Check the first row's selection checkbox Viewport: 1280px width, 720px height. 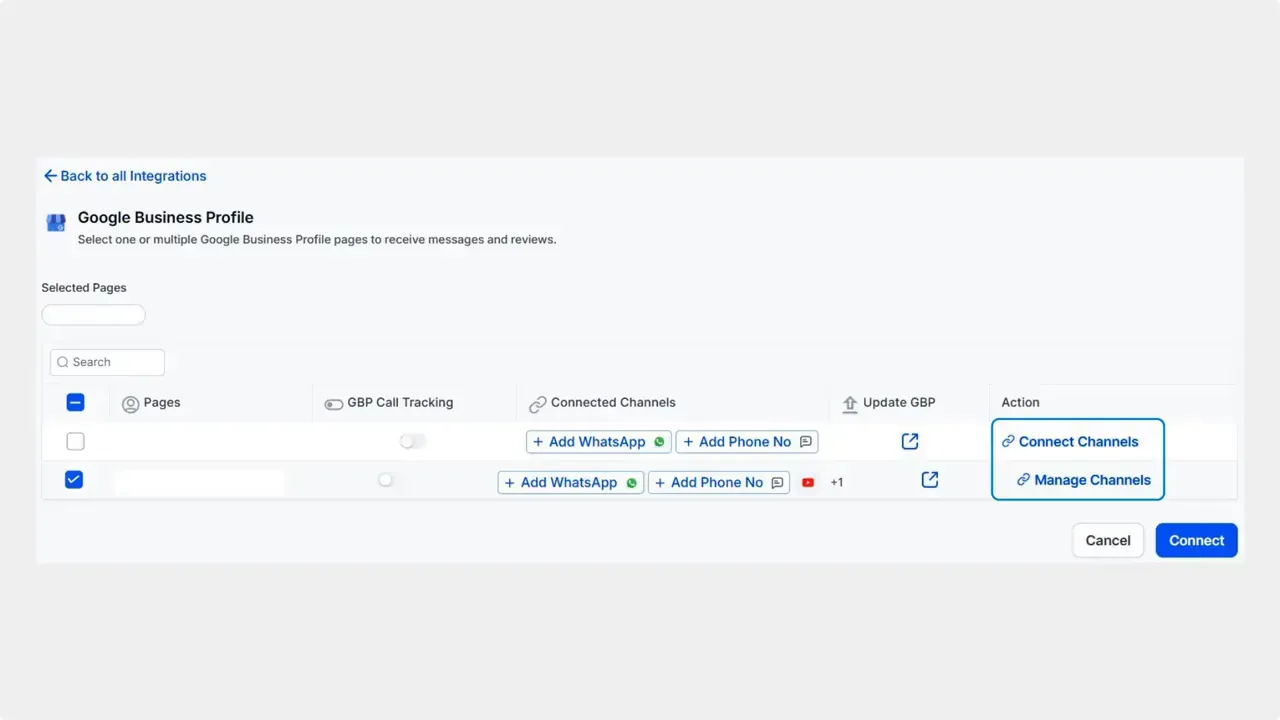[75, 441]
